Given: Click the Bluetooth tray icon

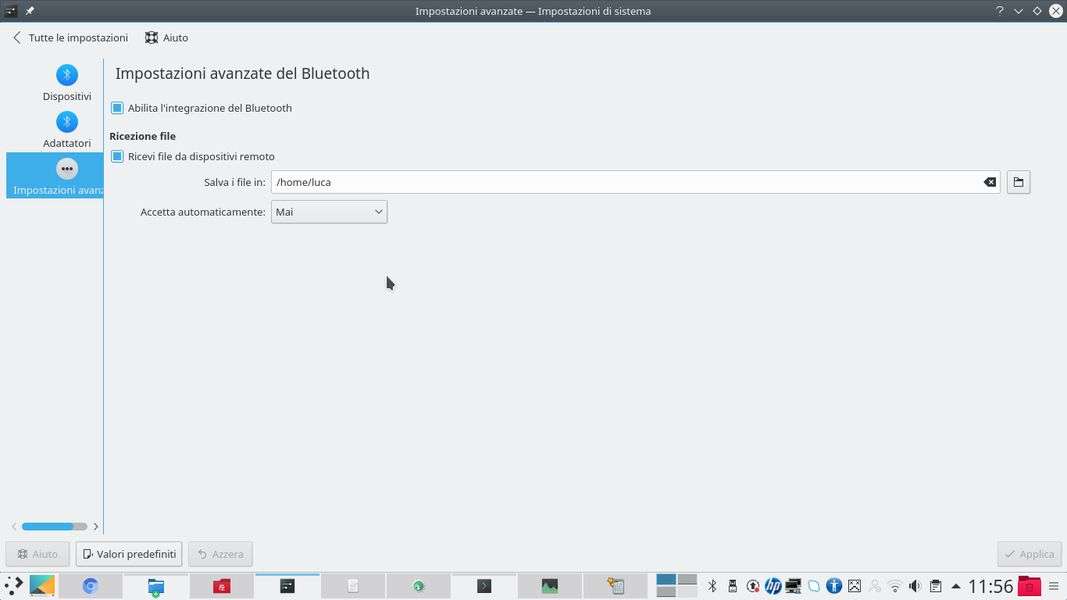Looking at the screenshot, I should (712, 586).
